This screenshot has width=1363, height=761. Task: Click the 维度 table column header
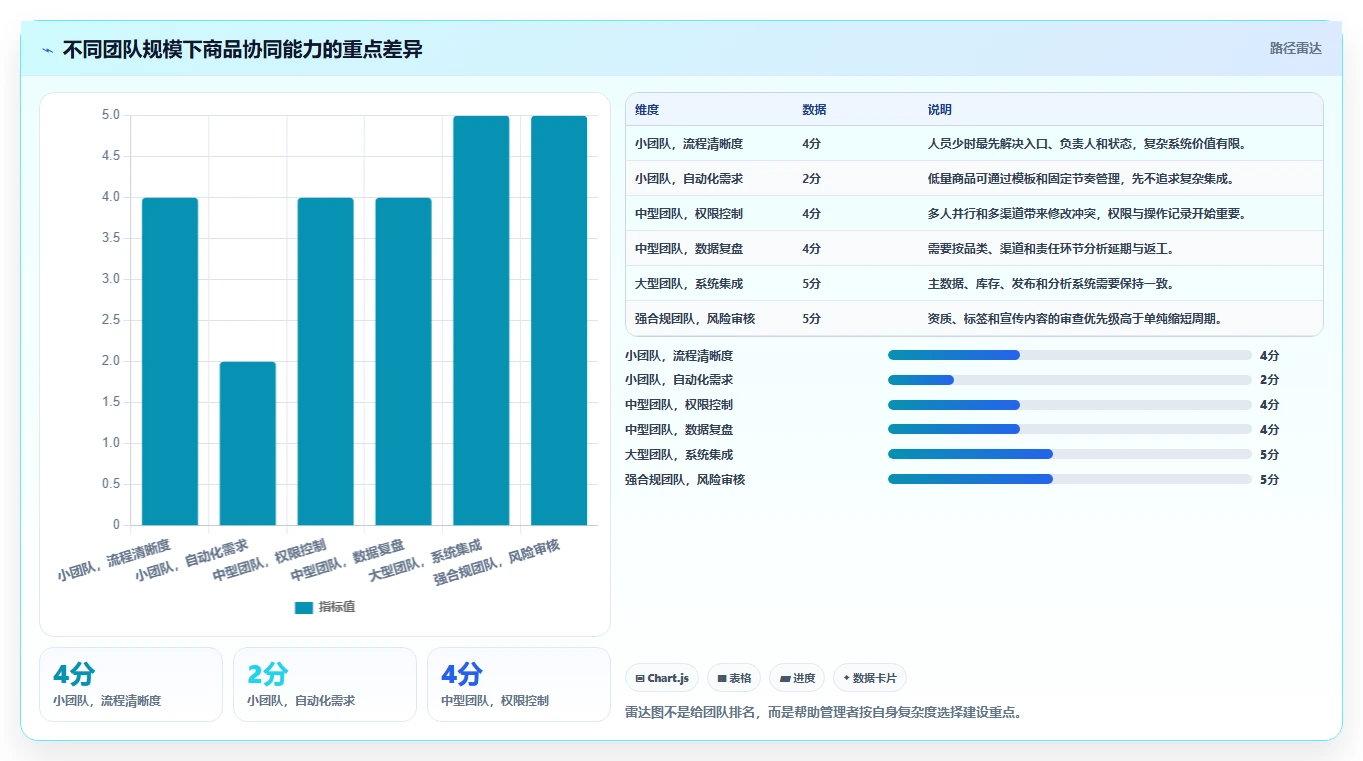pos(647,110)
